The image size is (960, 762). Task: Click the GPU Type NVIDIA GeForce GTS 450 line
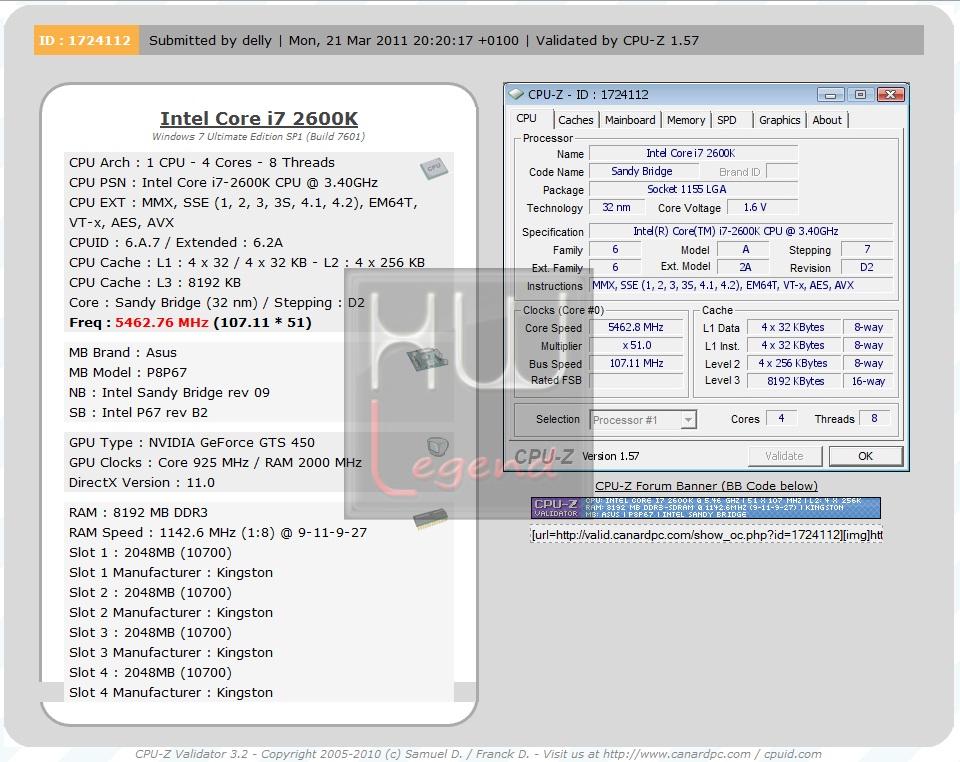click(192, 442)
